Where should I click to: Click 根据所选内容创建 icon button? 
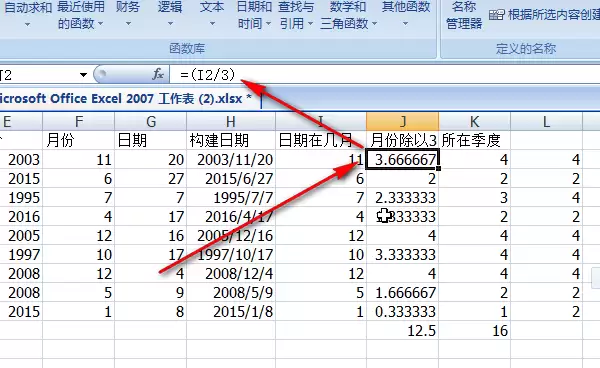click(497, 15)
